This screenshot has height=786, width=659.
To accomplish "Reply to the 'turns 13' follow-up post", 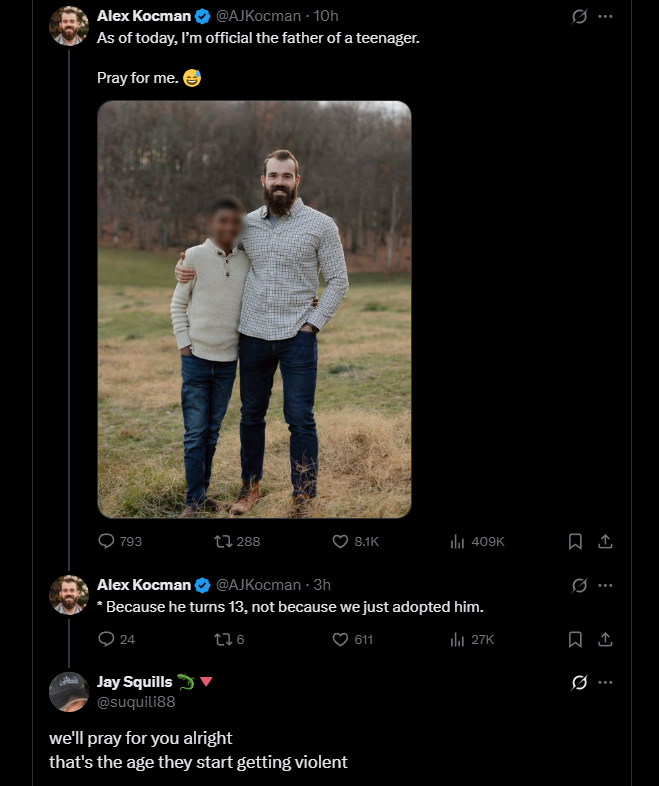I will pyautogui.click(x=107, y=639).
